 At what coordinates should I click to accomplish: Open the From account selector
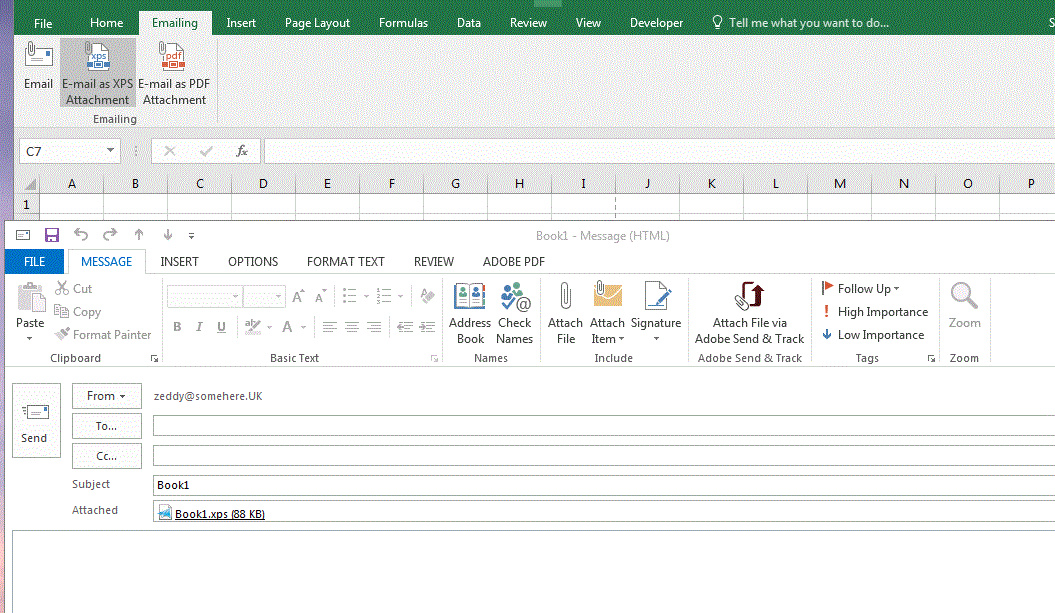[x=106, y=395]
